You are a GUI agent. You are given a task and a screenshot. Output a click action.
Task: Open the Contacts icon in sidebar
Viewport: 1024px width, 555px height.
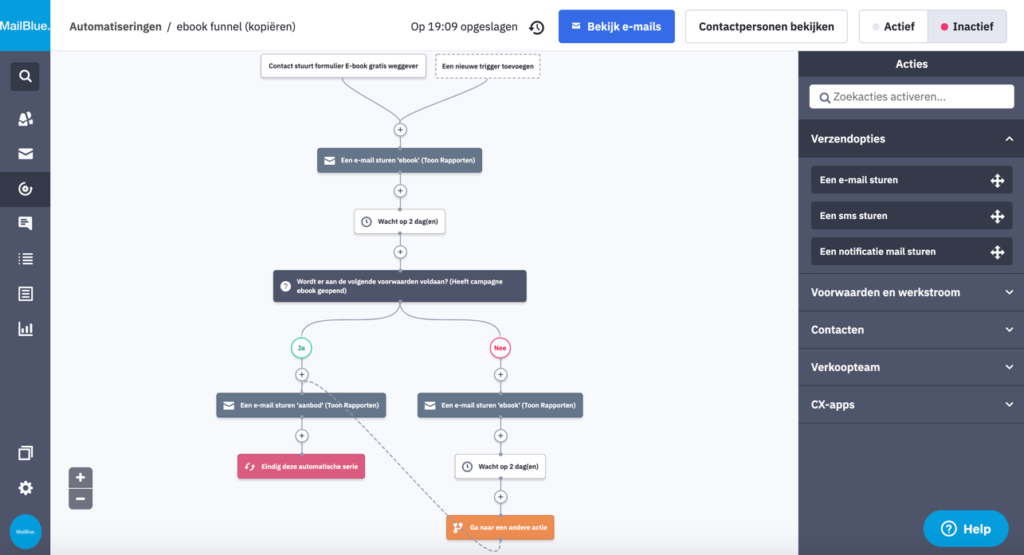tap(25, 119)
